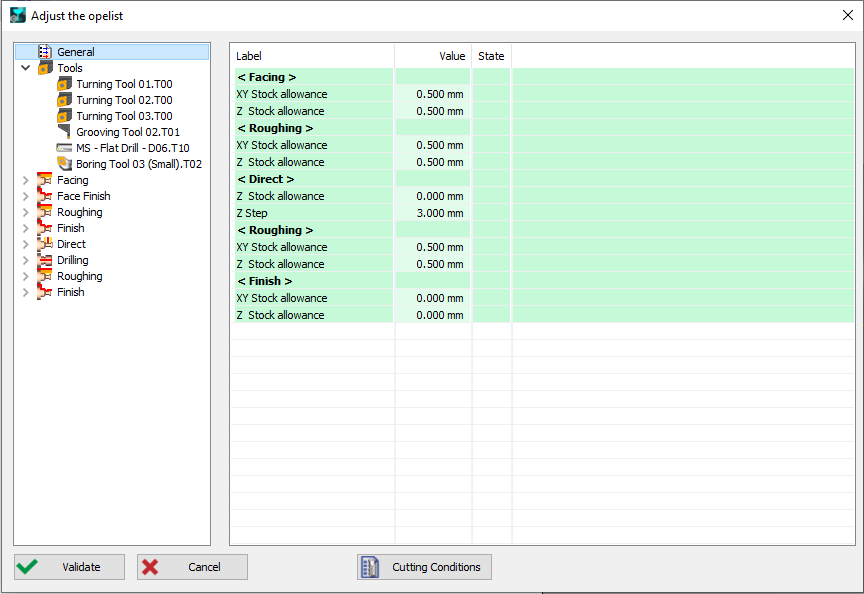Select the Turning Tool 01.T00 icon

pyautogui.click(x=62, y=84)
